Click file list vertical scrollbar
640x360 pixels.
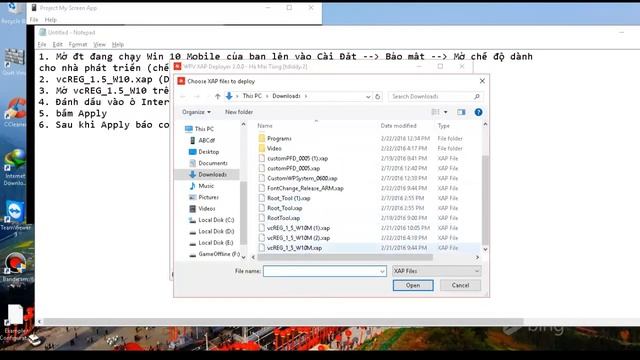485,200
